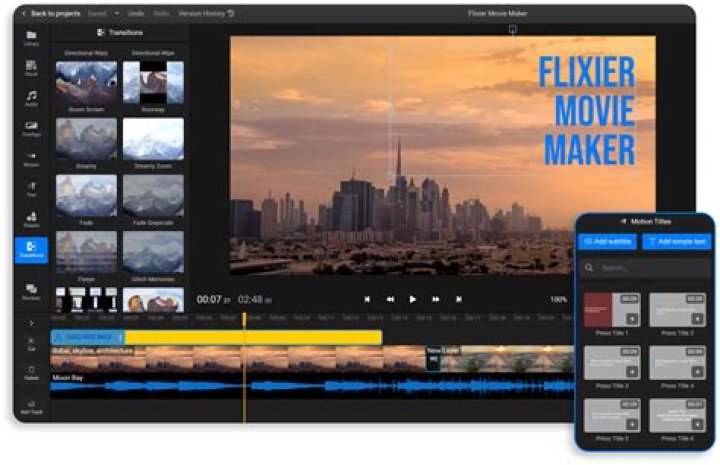720x465 pixels.
Task: Click Back to projects
Action: (x=52, y=14)
